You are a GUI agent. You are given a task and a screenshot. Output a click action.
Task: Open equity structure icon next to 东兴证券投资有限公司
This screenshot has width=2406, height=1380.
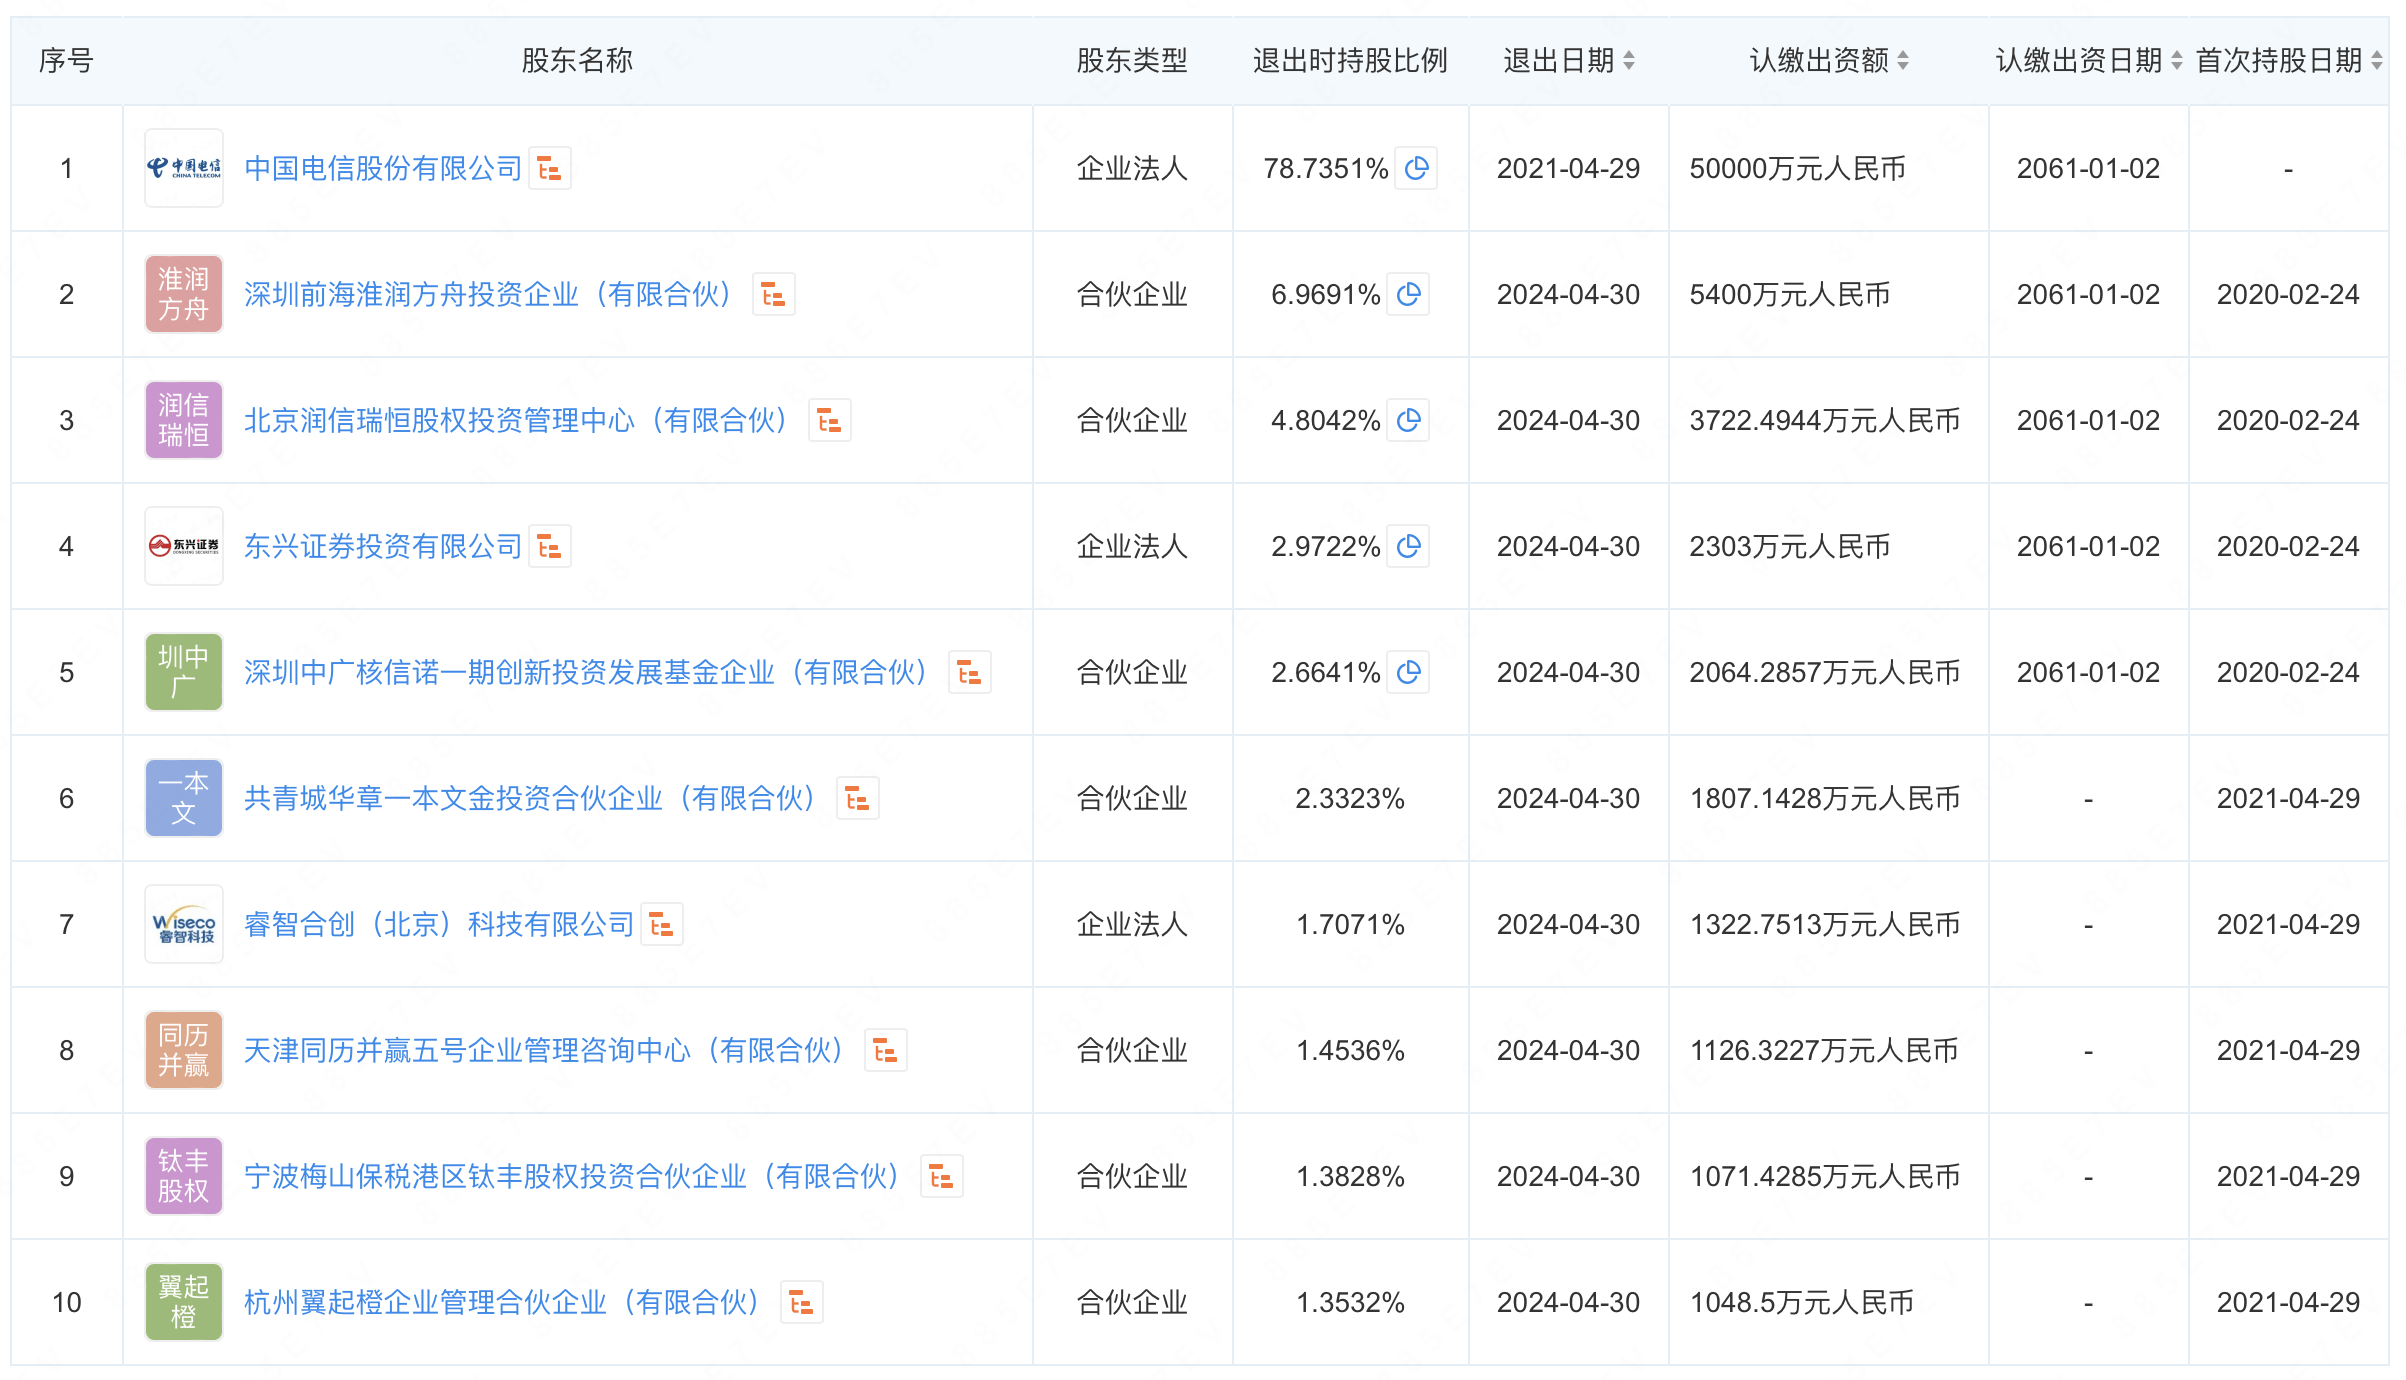(549, 546)
